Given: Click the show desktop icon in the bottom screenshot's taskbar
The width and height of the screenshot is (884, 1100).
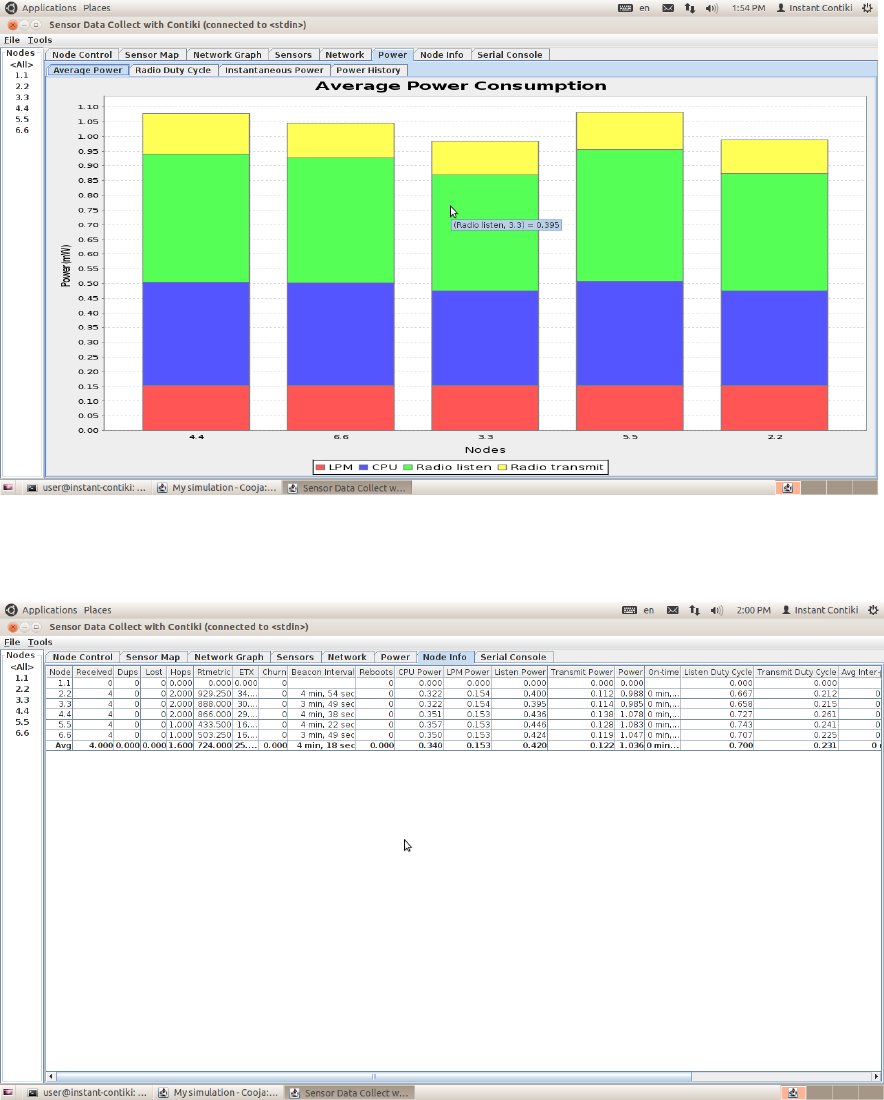Looking at the screenshot, I should pos(8,1093).
